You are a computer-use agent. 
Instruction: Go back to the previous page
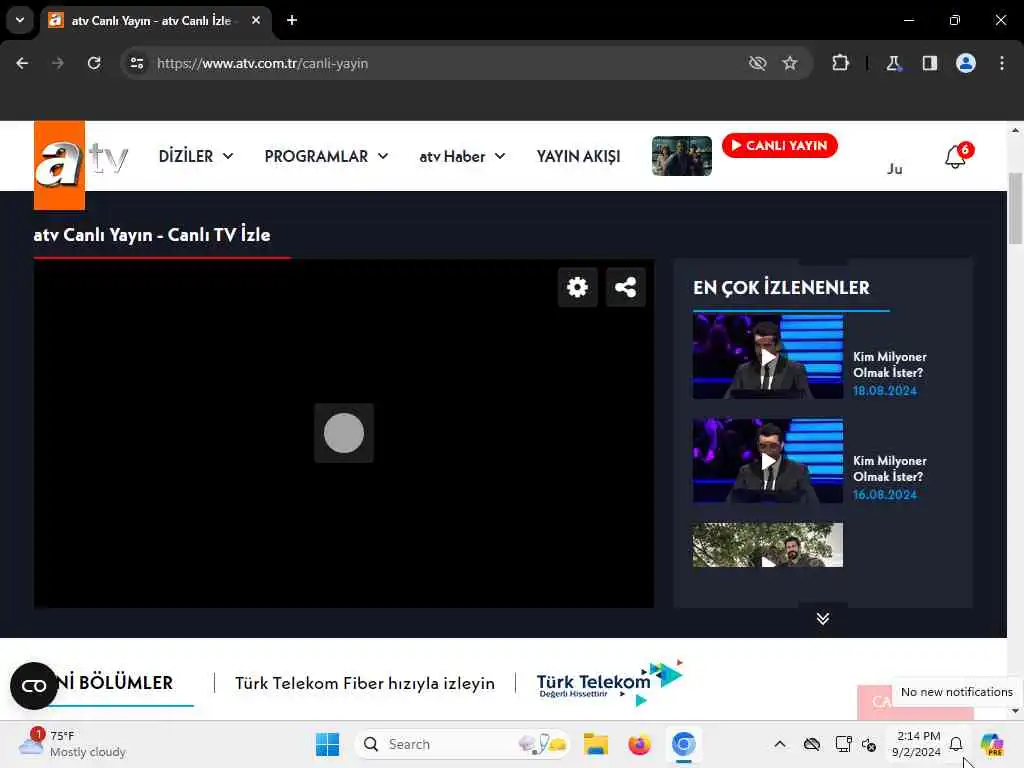[22, 63]
